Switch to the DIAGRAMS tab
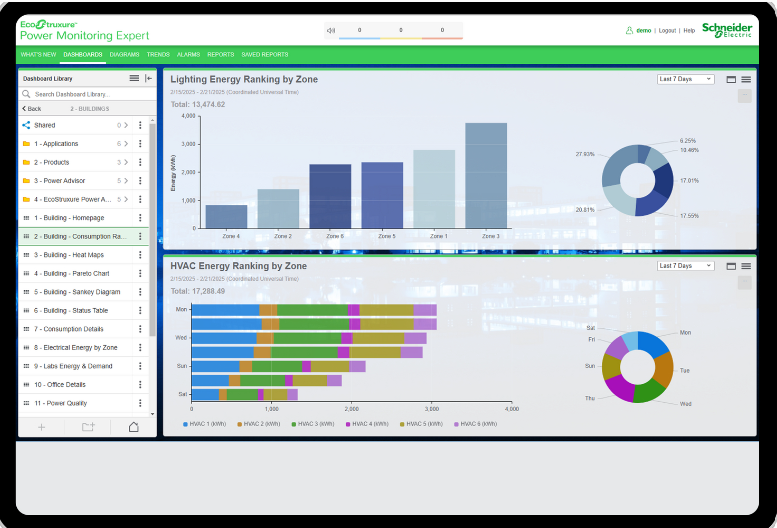The height and width of the screenshot is (528, 777). coord(124,54)
